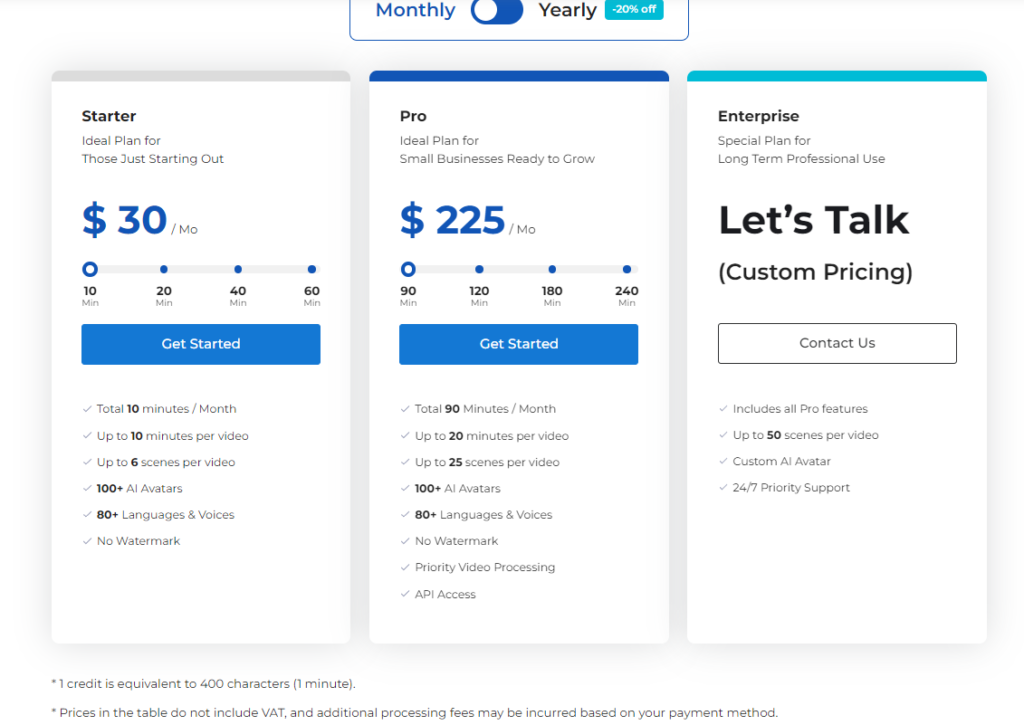
Task: Choose 40 Min on Starter slider
Action: click(x=238, y=269)
